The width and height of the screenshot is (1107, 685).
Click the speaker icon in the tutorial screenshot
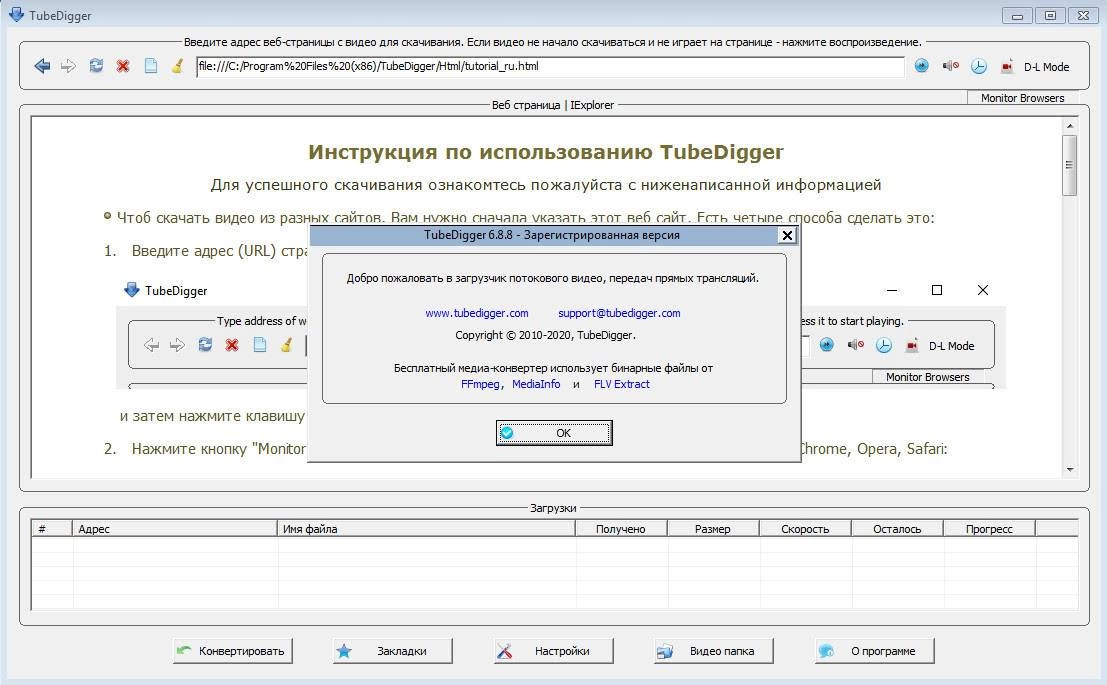[855, 345]
